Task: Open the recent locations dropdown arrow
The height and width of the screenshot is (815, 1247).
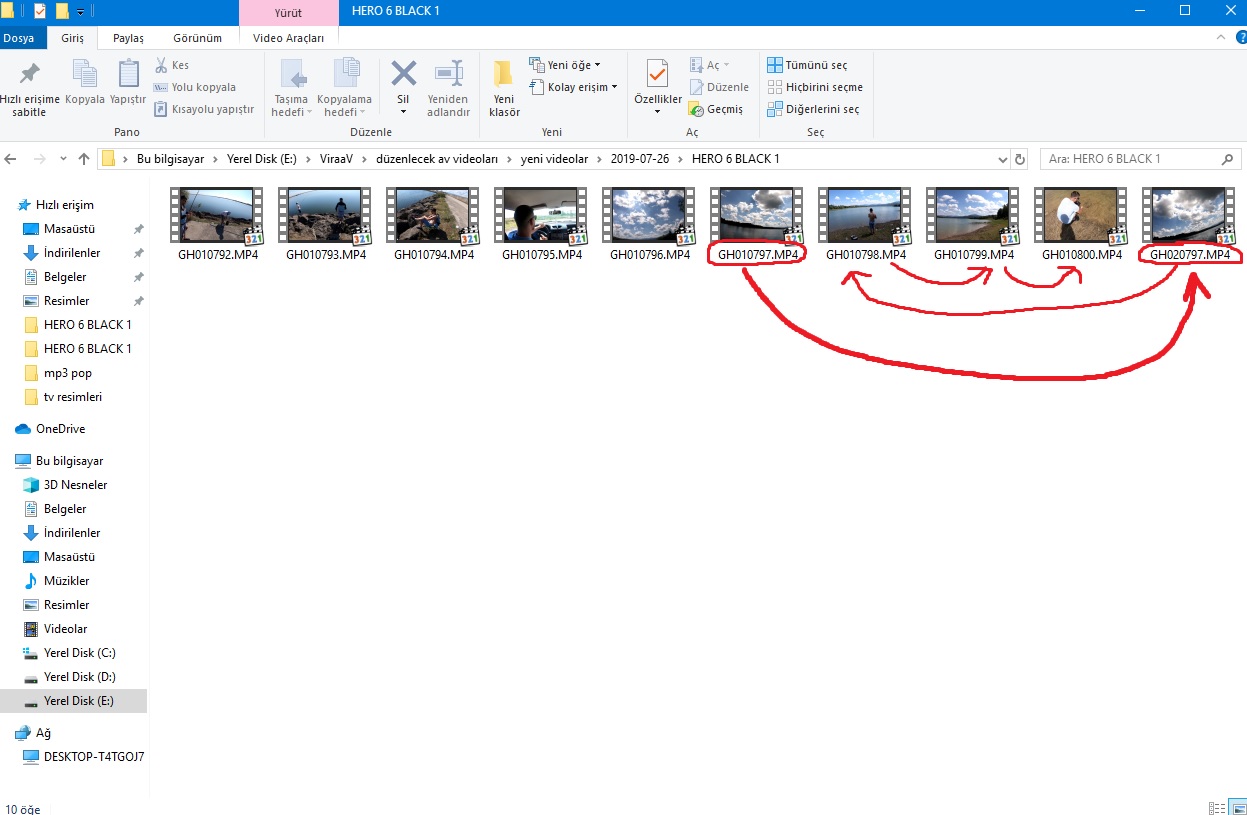Action: pyautogui.click(x=63, y=159)
